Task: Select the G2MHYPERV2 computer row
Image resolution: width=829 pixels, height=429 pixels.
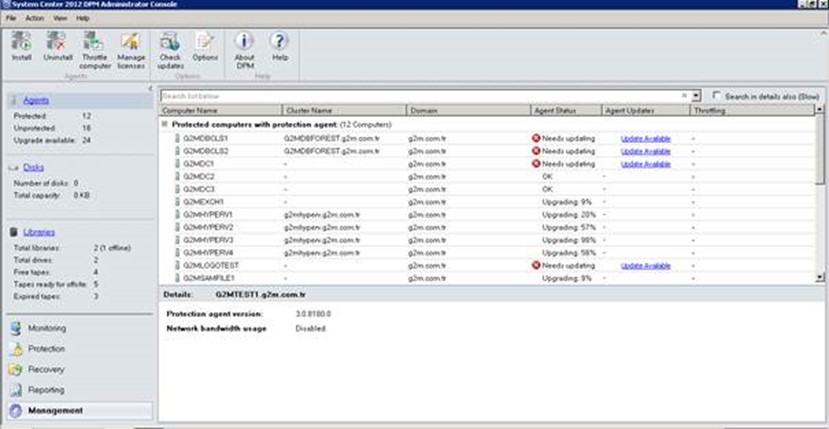Action: click(x=487, y=227)
